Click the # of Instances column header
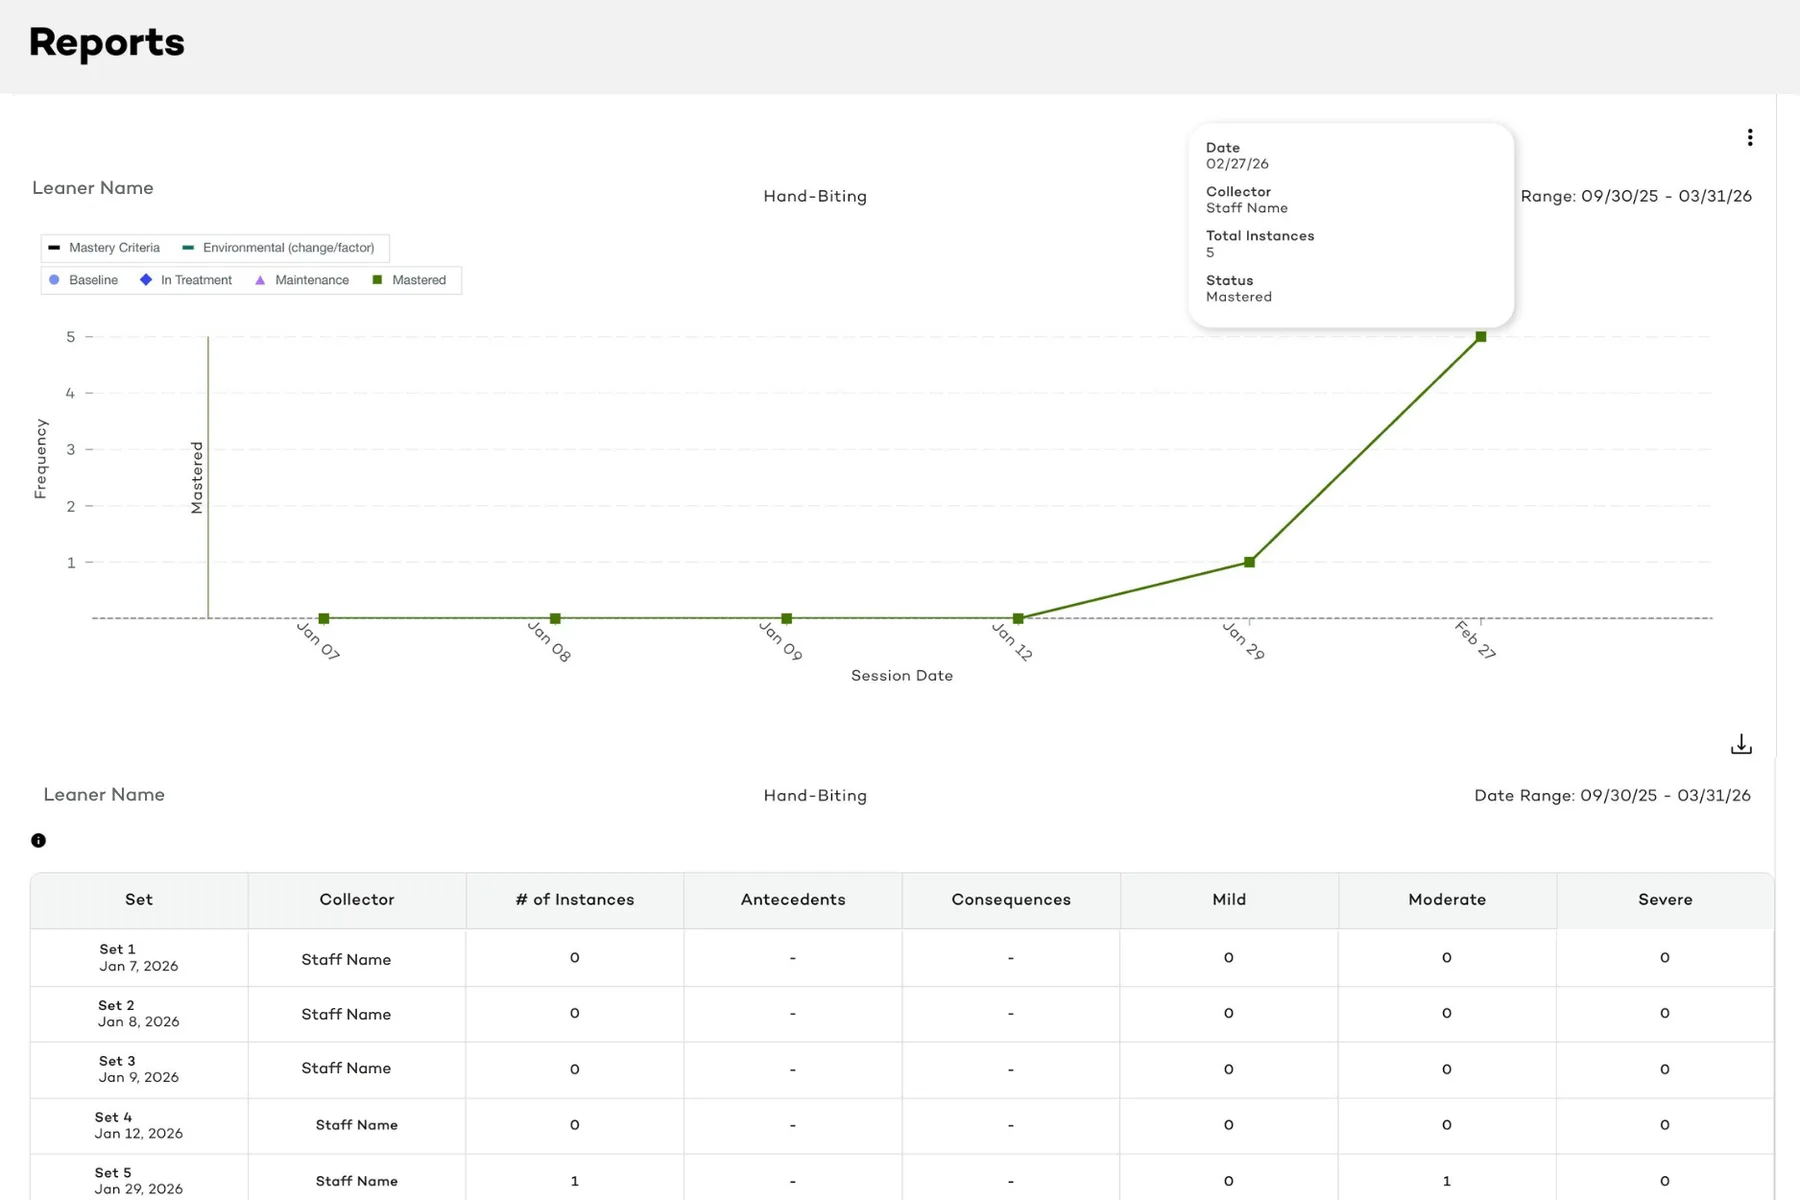Screen dimensions: 1800x1200 click(575, 900)
